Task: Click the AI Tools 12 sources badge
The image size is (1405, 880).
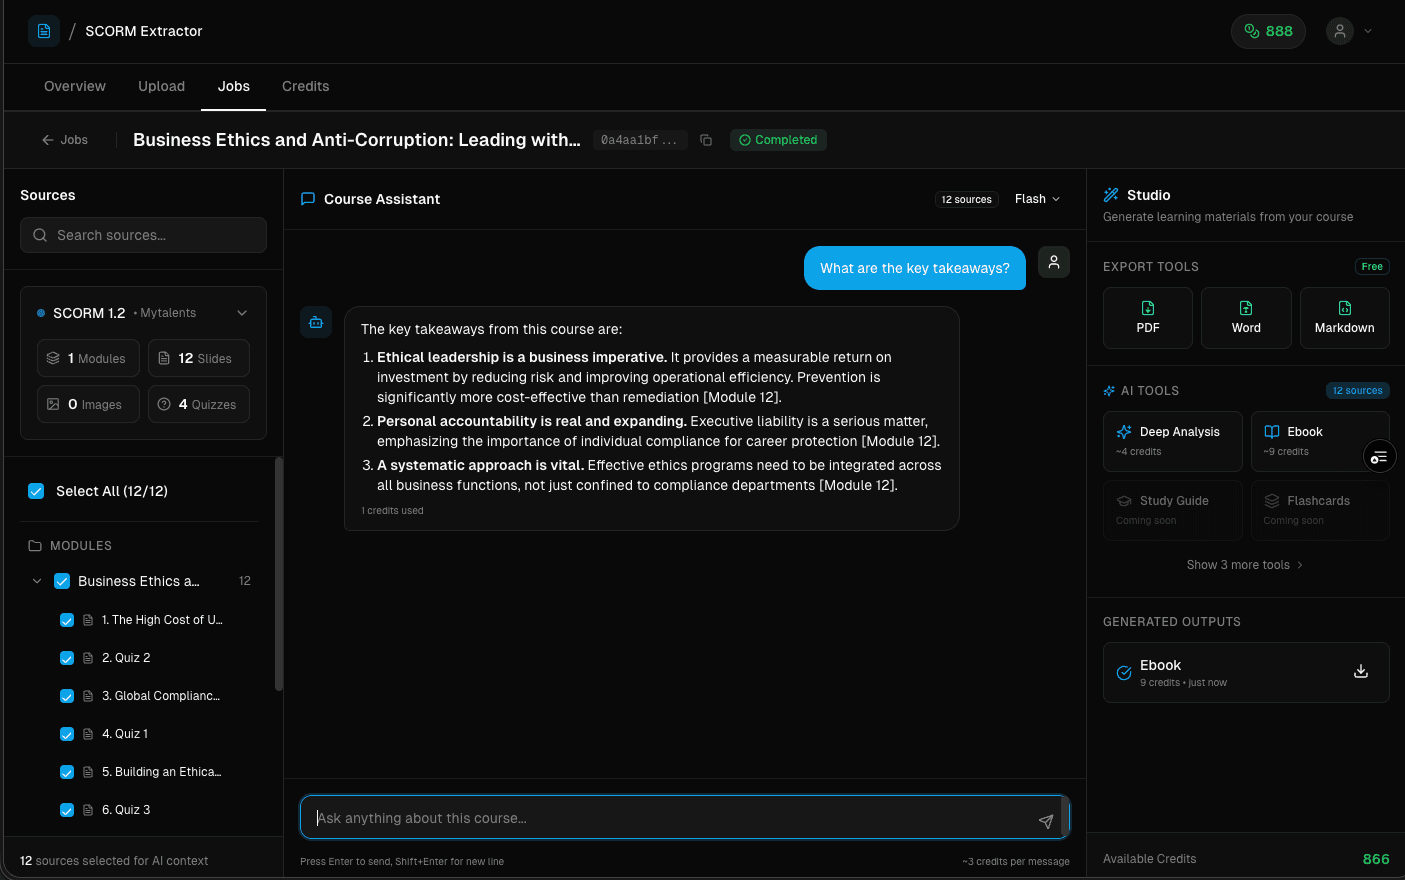Action: coord(1357,391)
